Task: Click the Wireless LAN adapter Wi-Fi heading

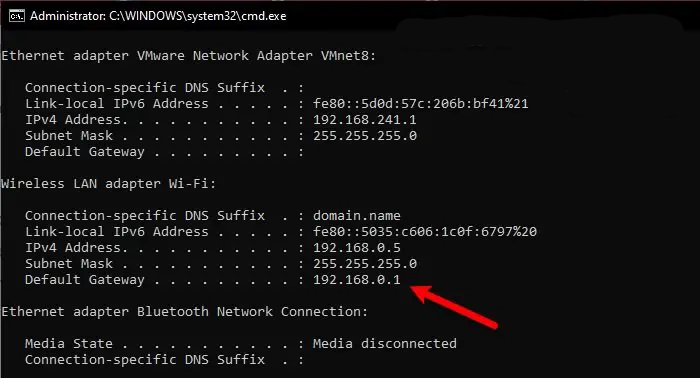Action: tap(108, 183)
